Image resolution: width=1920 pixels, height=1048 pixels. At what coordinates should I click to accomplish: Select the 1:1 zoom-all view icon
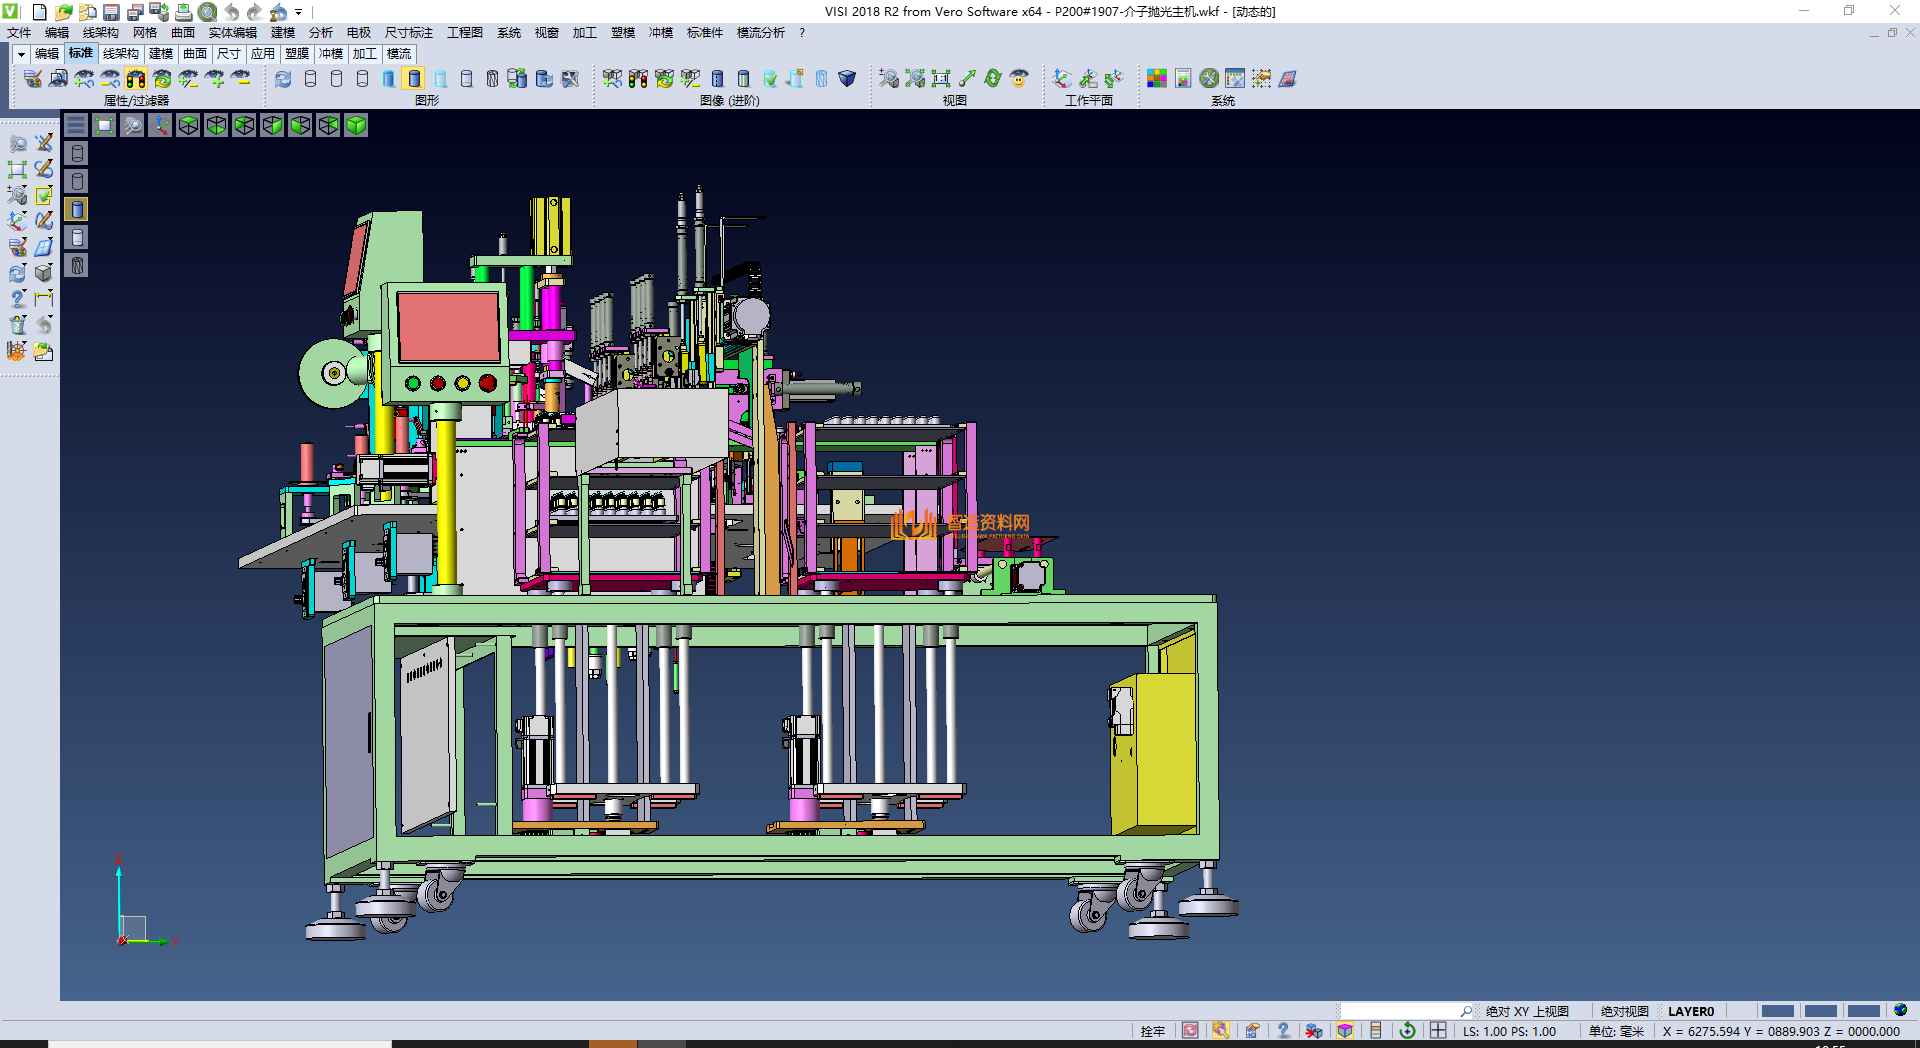pyautogui.click(x=941, y=79)
